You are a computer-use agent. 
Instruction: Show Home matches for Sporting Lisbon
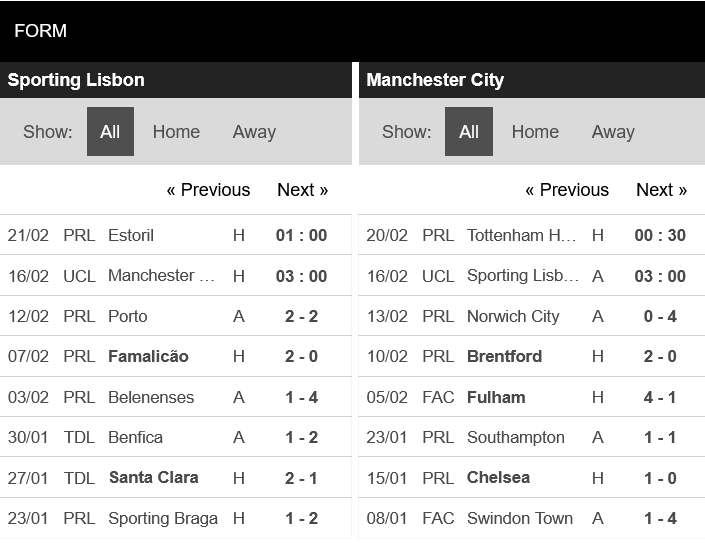coord(176,132)
